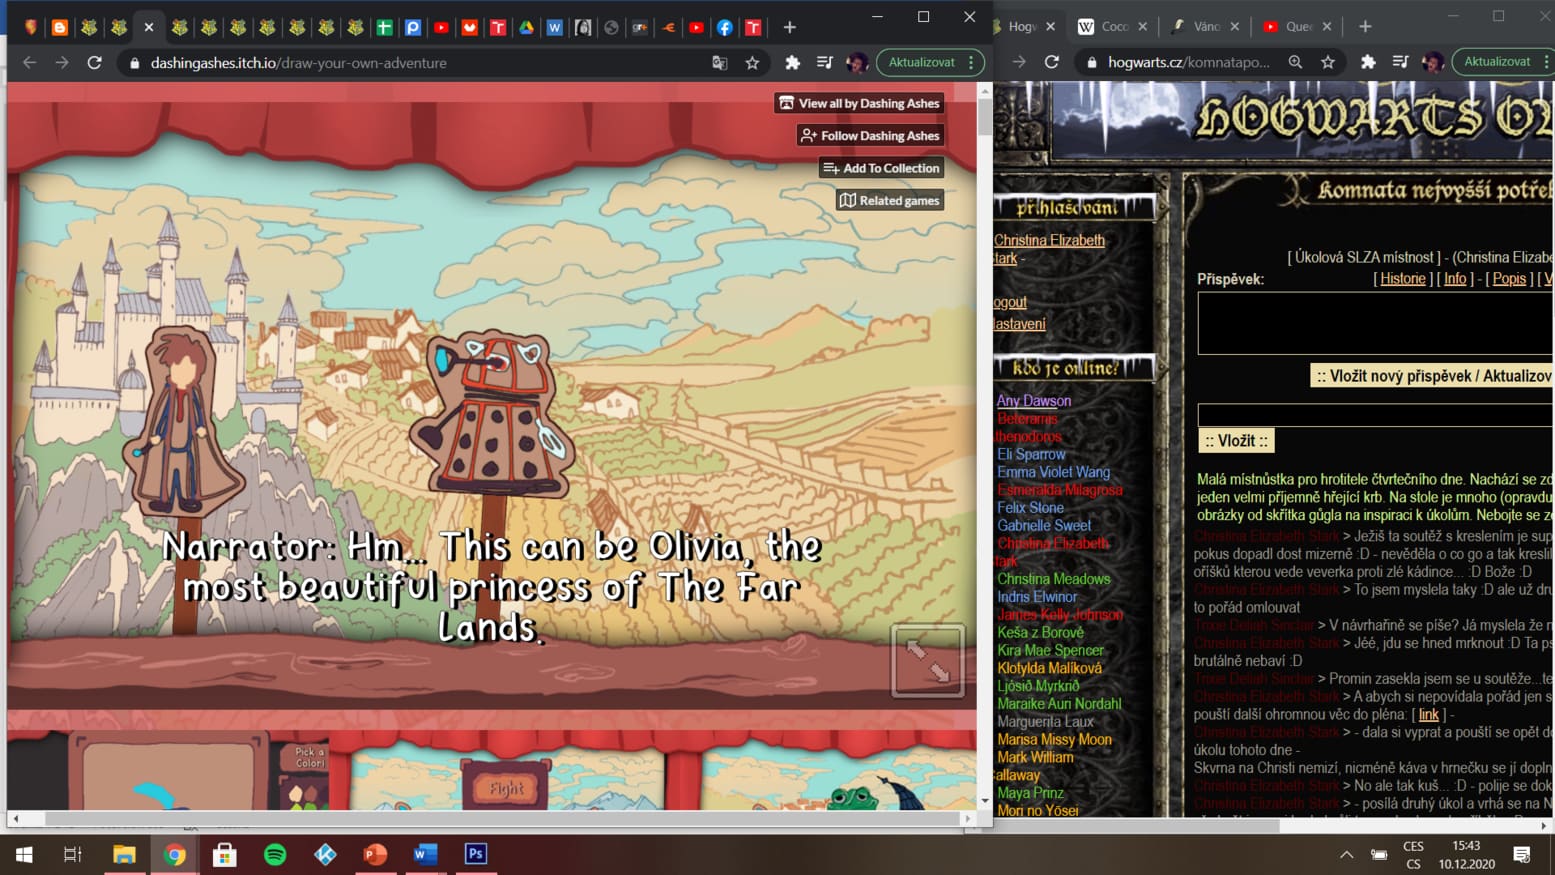Open PowerPoint from the taskbar
The height and width of the screenshot is (875, 1555).
375,854
